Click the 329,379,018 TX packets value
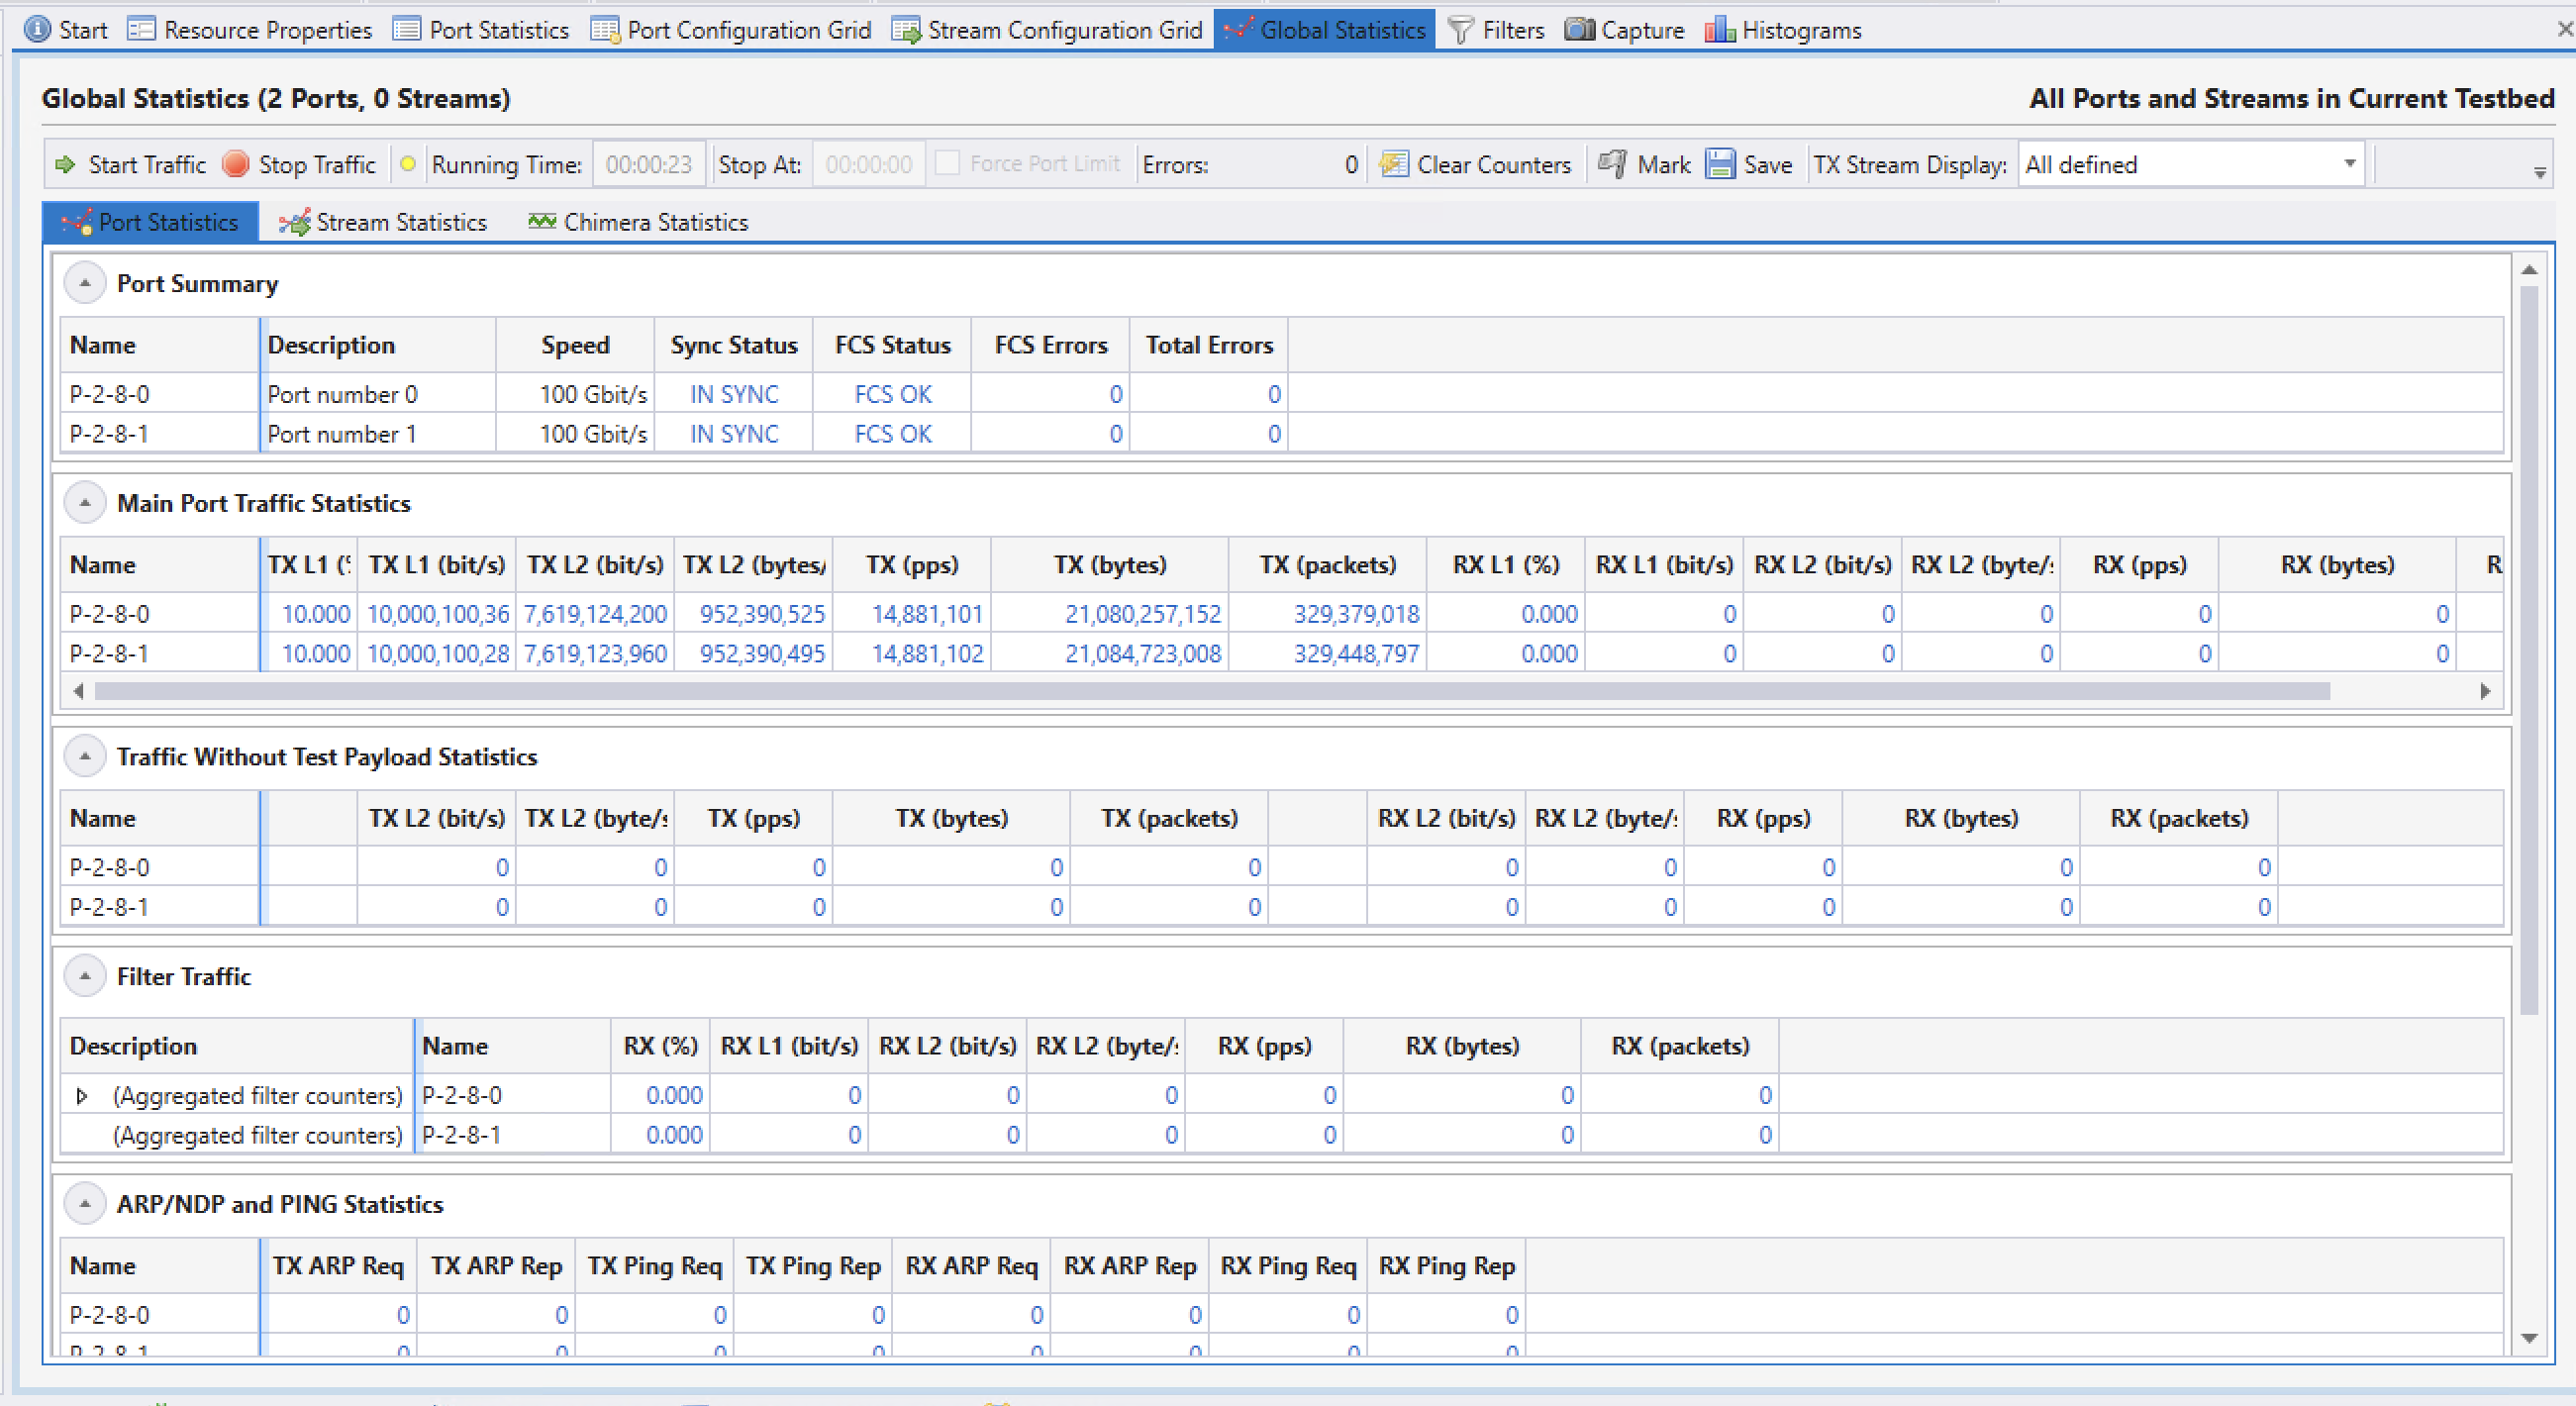Viewport: 2576px width, 1406px height. click(x=1356, y=614)
